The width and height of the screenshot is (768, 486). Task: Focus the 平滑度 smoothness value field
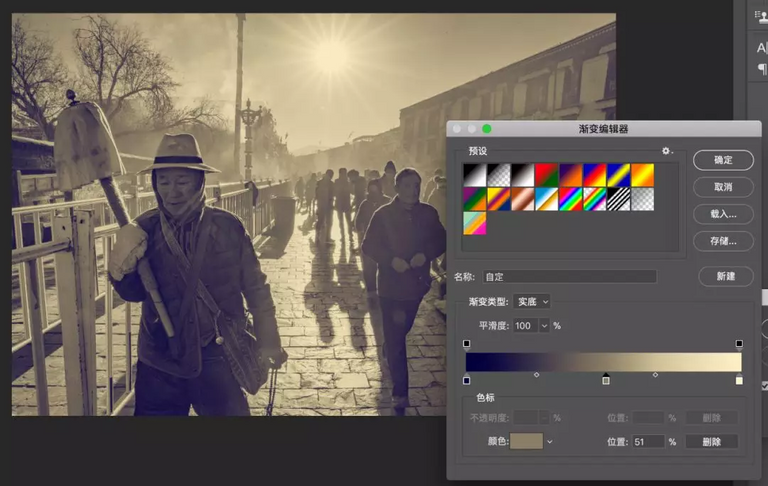[526, 326]
